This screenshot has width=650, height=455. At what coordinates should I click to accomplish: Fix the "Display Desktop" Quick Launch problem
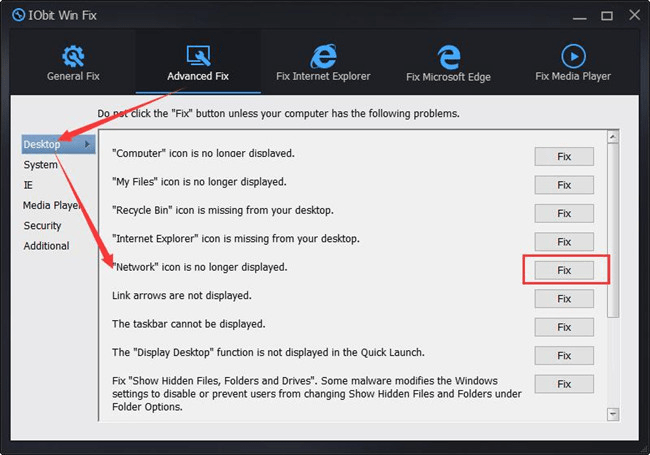coord(564,356)
